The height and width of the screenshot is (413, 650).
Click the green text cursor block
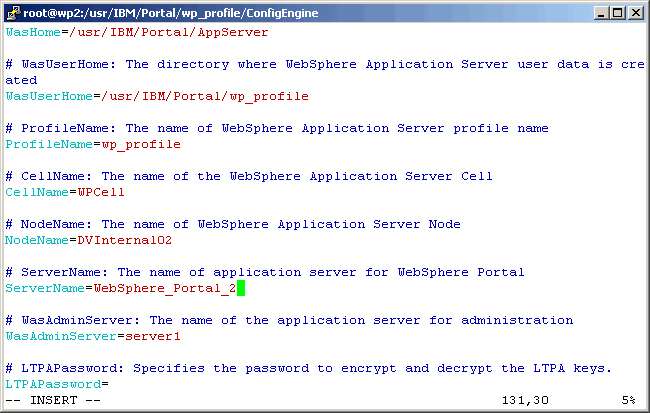tap(241, 288)
